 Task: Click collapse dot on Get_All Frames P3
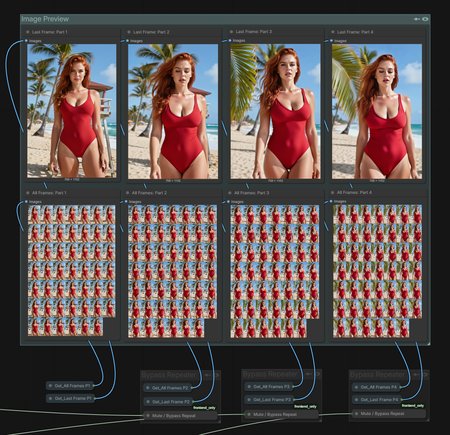click(249, 387)
